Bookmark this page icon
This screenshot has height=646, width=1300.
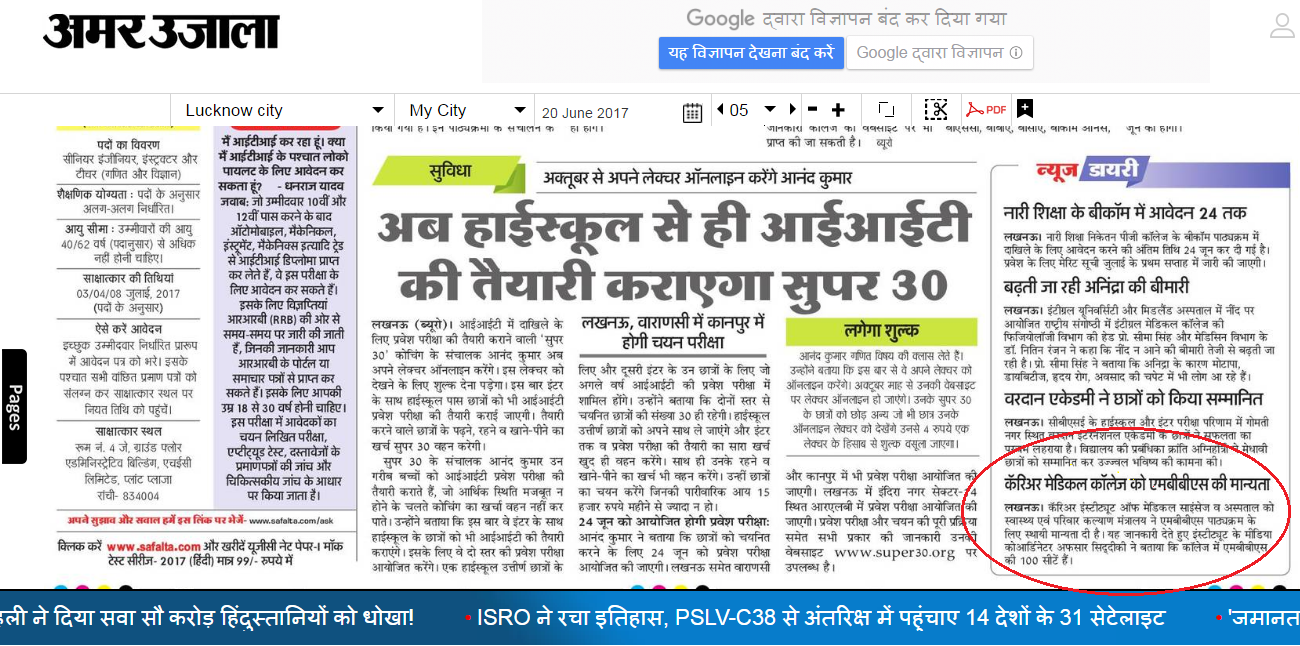click(x=1025, y=110)
